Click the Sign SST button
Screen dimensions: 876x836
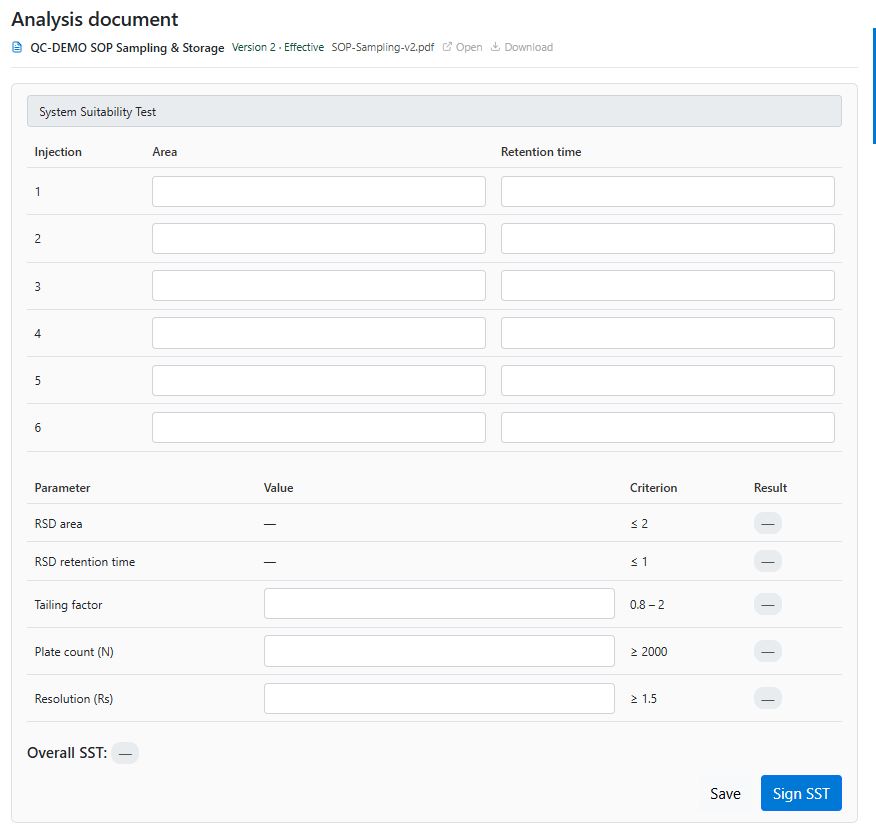(x=801, y=793)
